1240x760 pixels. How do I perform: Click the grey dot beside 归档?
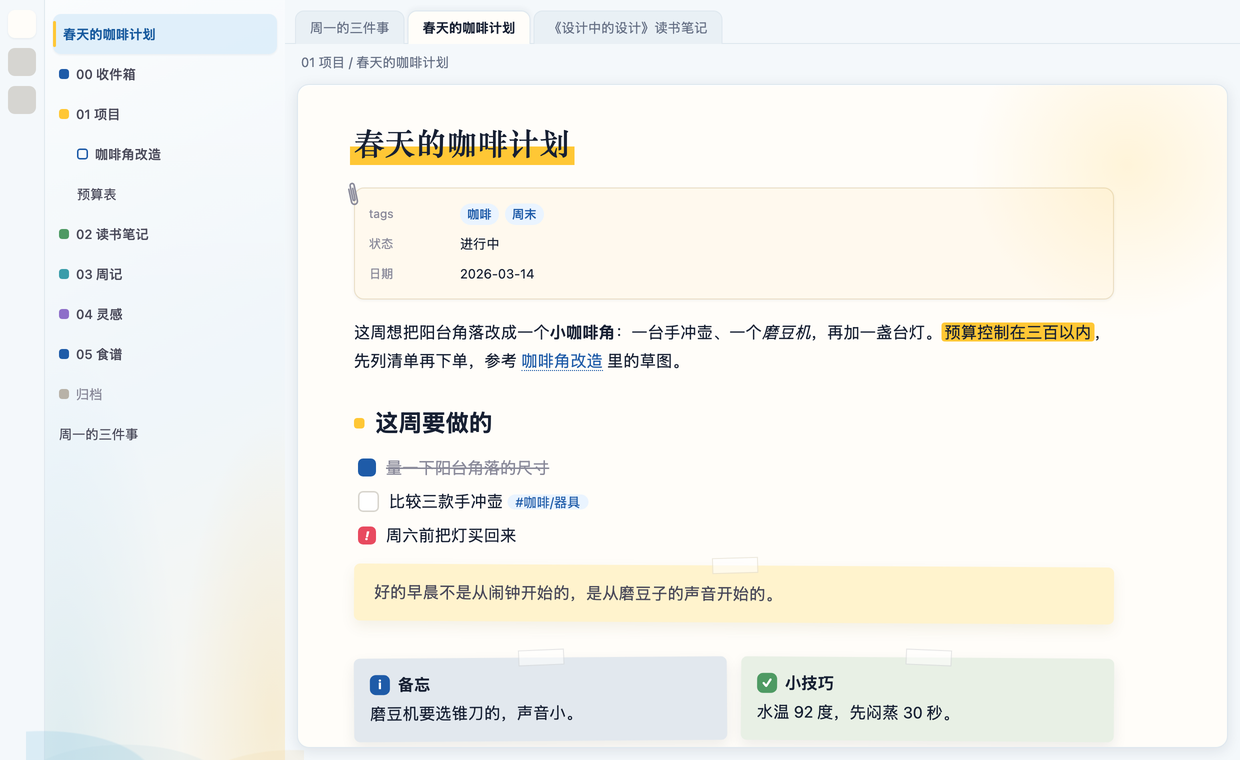coord(64,394)
